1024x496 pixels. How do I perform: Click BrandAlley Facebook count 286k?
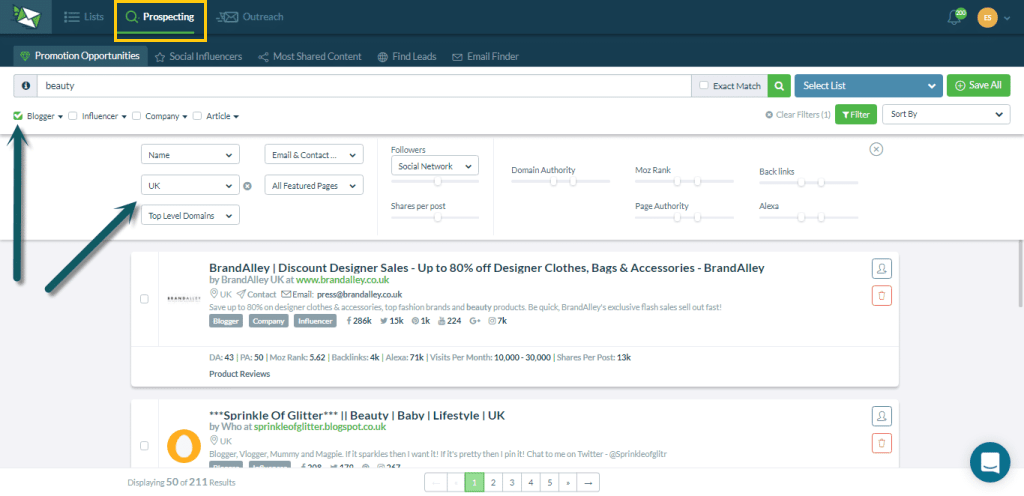(x=359, y=320)
